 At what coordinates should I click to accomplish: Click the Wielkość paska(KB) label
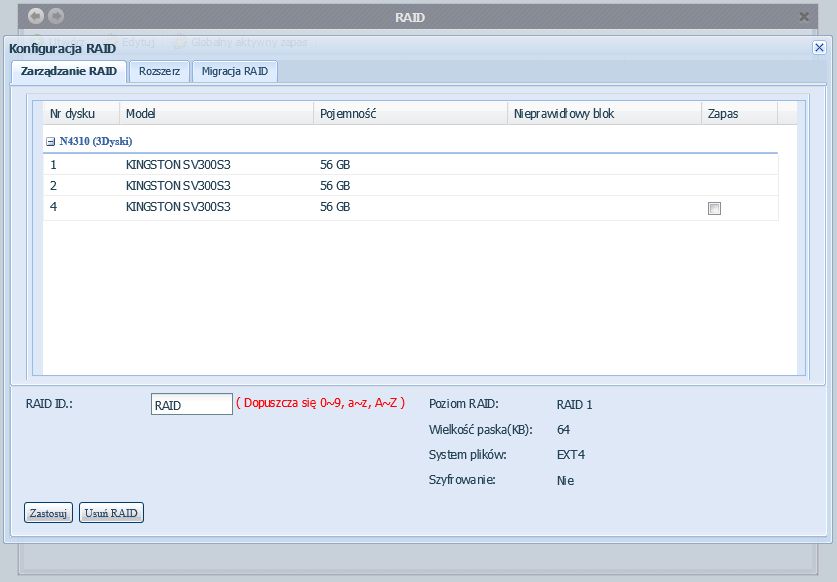tap(480, 430)
